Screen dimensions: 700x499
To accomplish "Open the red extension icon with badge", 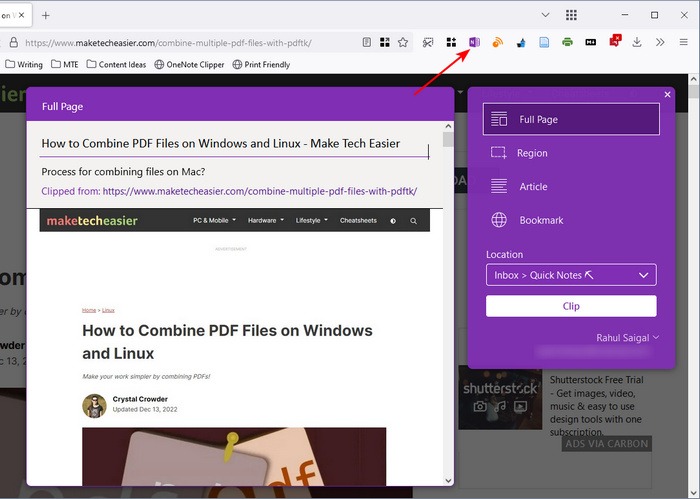I will pyautogui.click(x=615, y=41).
